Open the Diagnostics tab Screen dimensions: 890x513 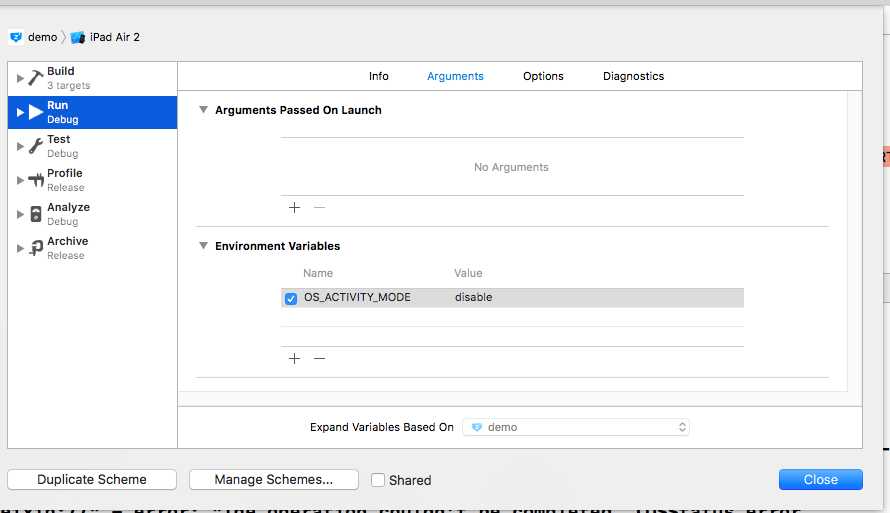[x=633, y=76]
